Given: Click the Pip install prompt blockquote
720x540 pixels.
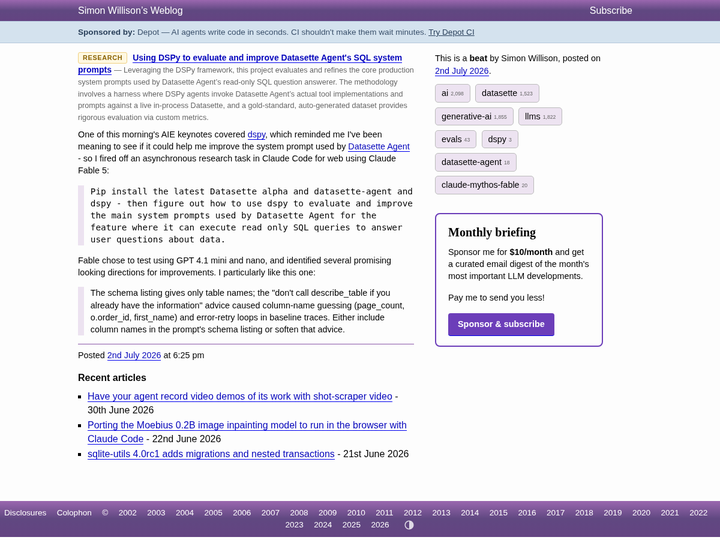Looking at the screenshot, I should tap(246, 215).
